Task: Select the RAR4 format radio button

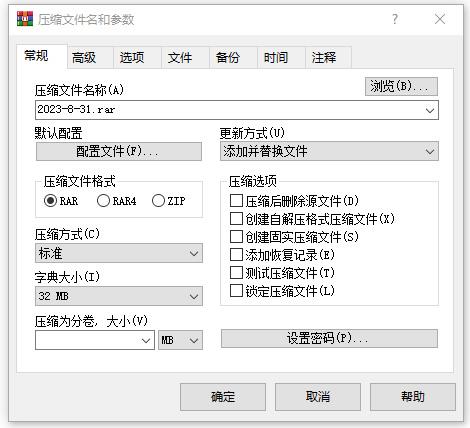Action: [x=103, y=201]
